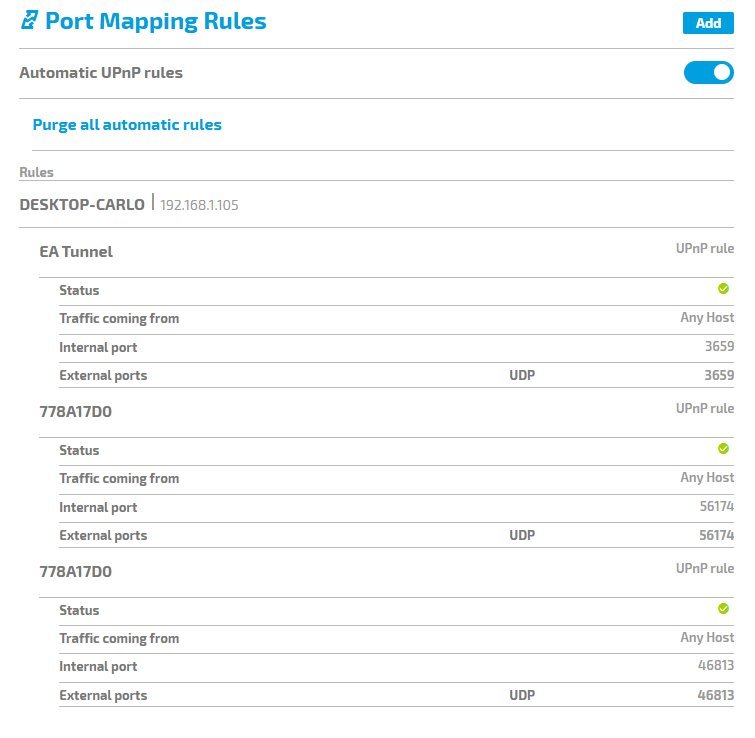Click status checkmark of rule with port 46813
The image size is (755, 738).
pos(723,609)
